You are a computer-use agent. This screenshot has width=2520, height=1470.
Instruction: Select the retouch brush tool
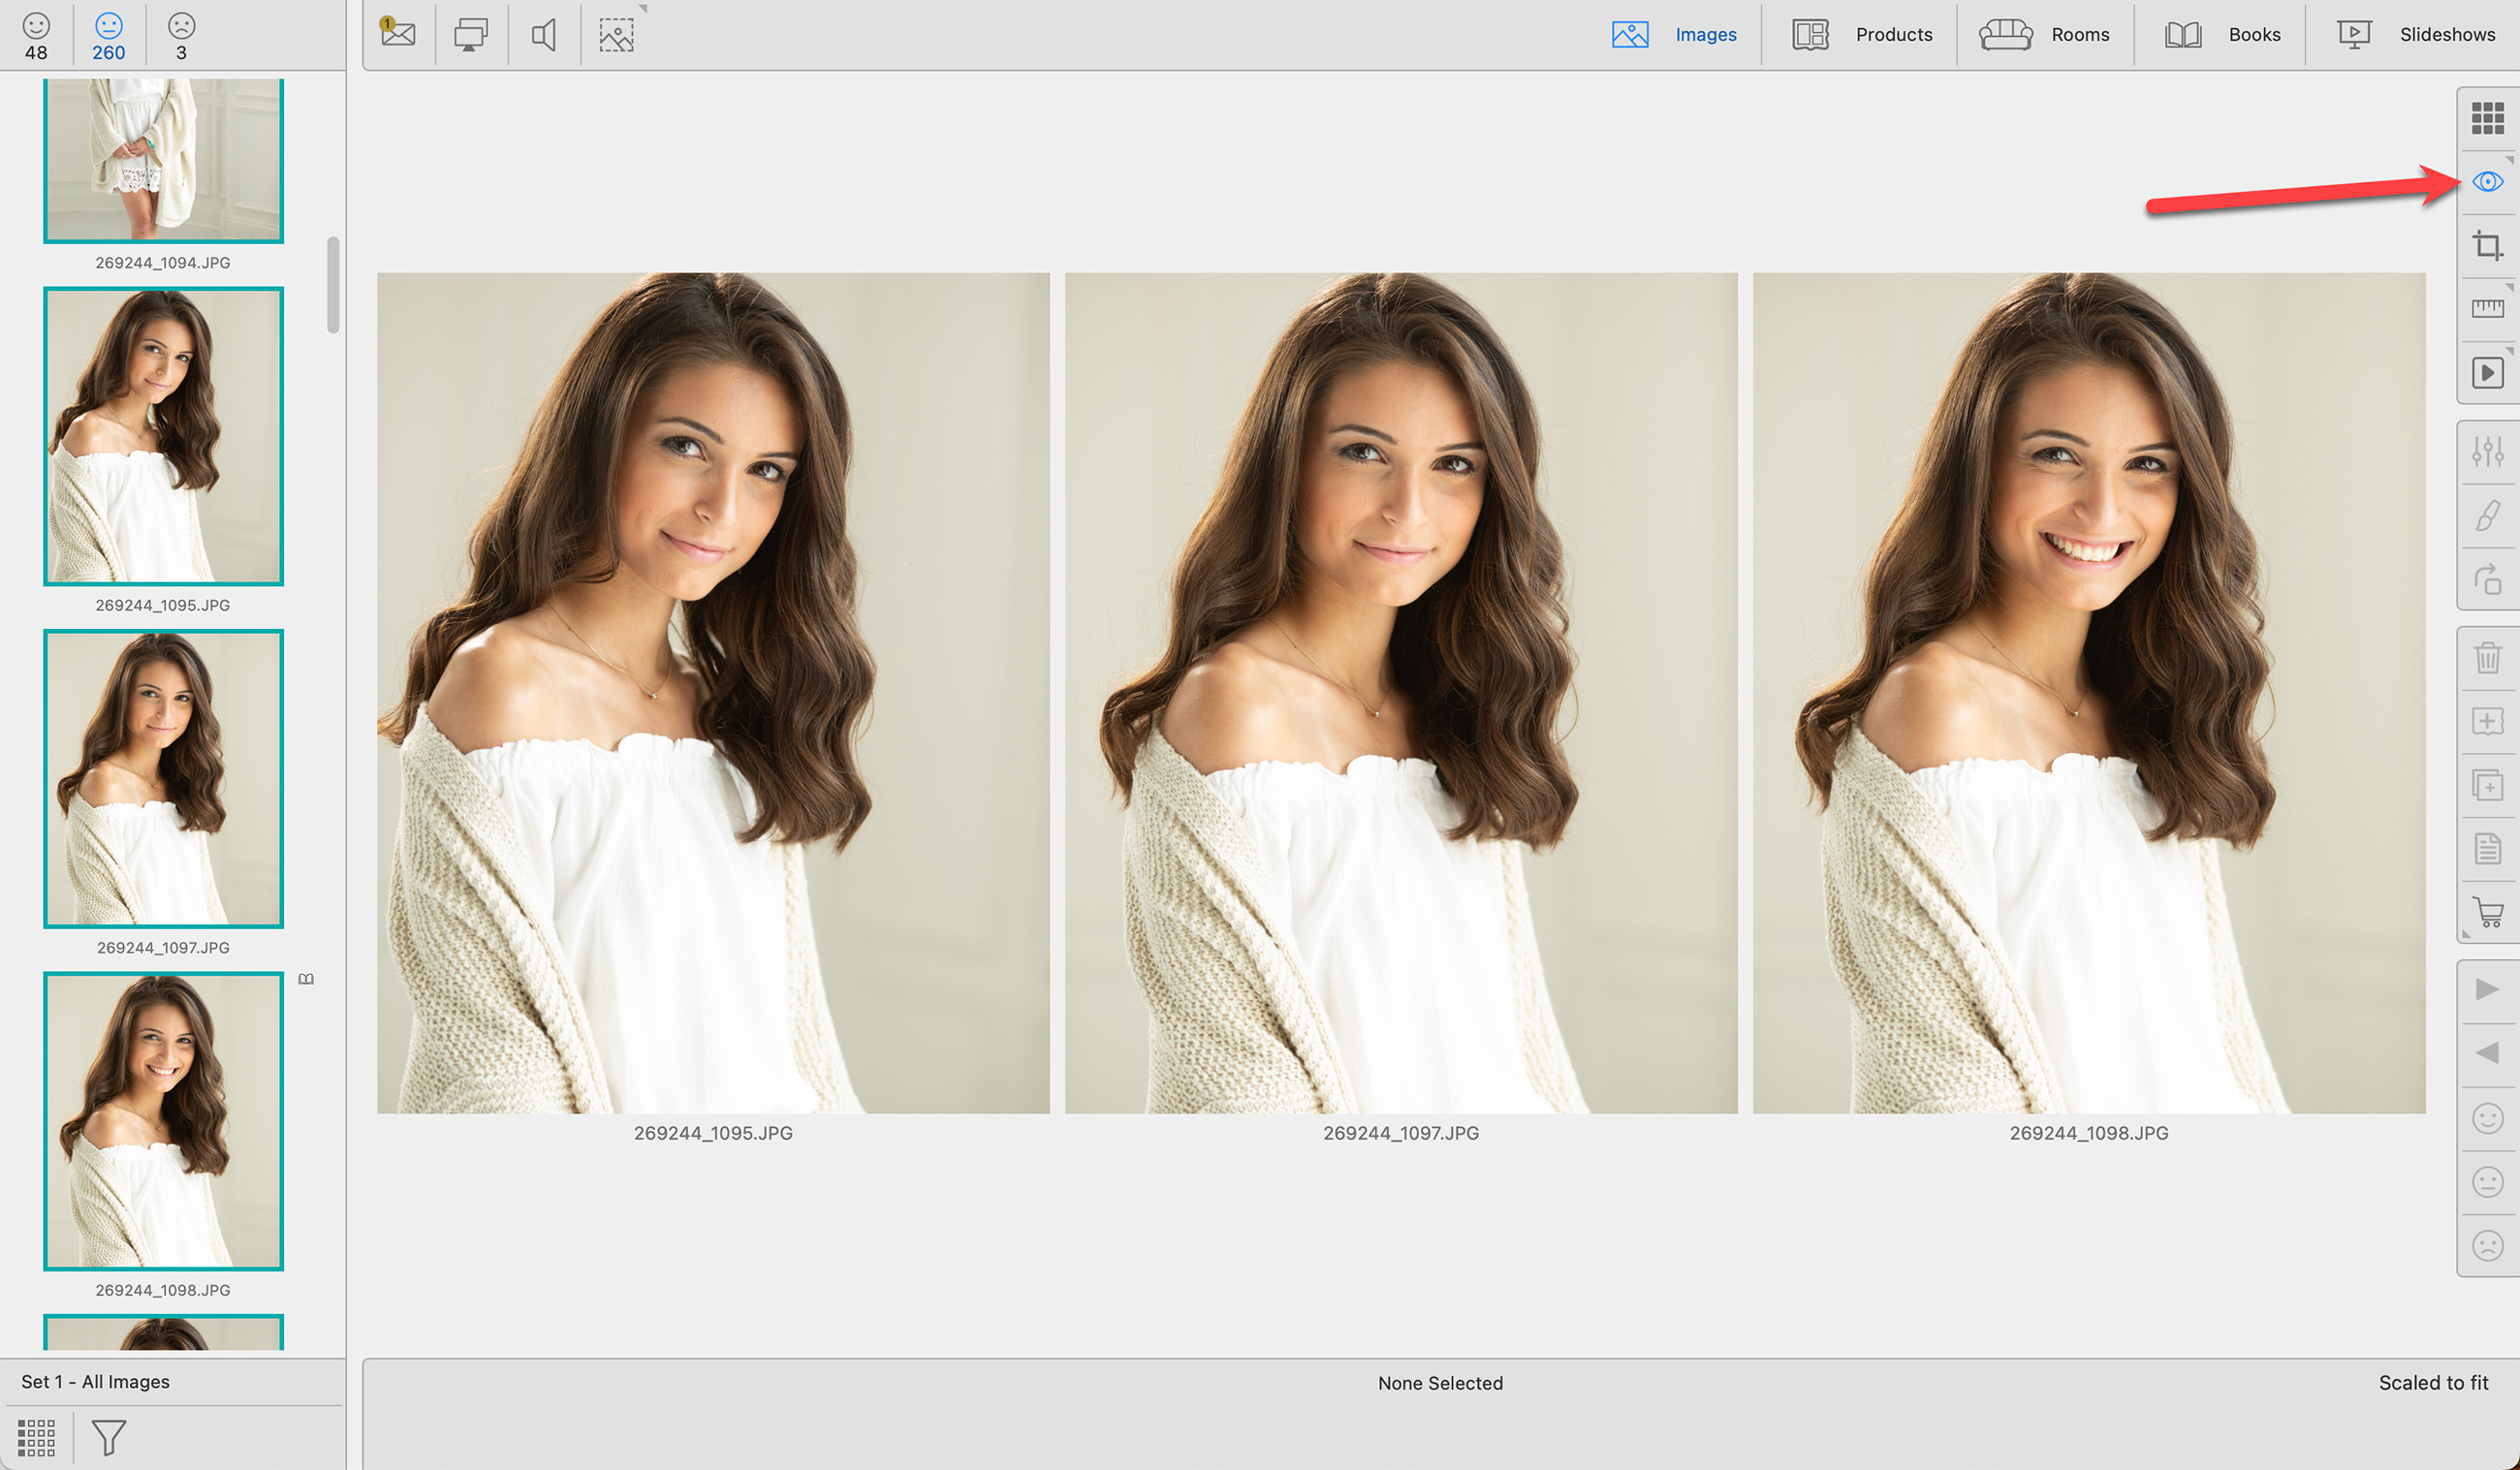2487,516
